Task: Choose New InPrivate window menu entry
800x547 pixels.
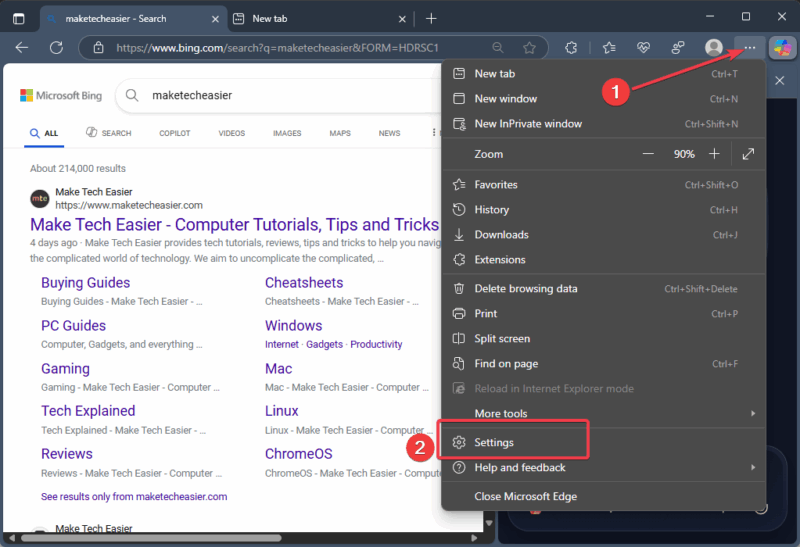Action: pos(528,124)
